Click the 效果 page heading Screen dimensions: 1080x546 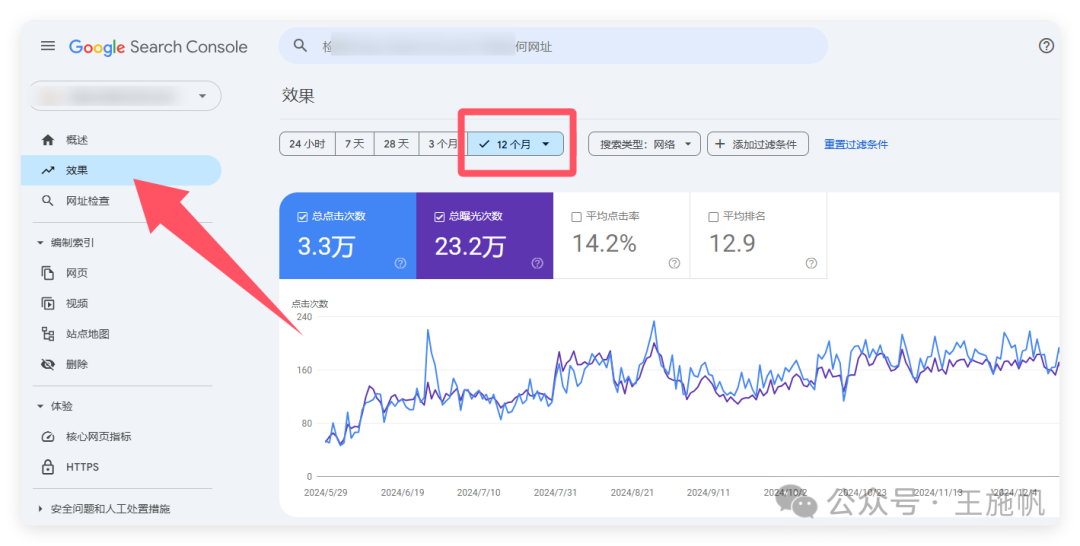[298, 96]
